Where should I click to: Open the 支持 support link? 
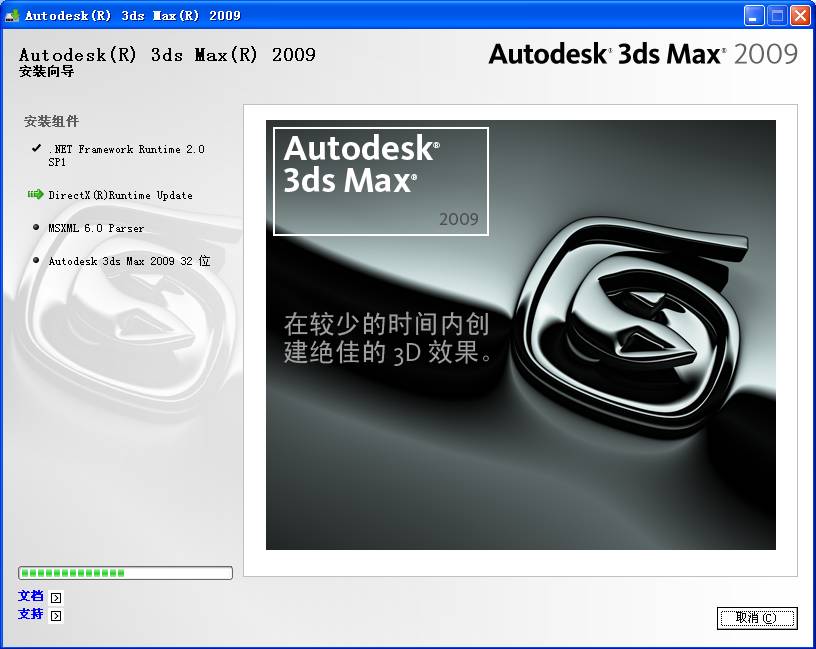(x=31, y=614)
